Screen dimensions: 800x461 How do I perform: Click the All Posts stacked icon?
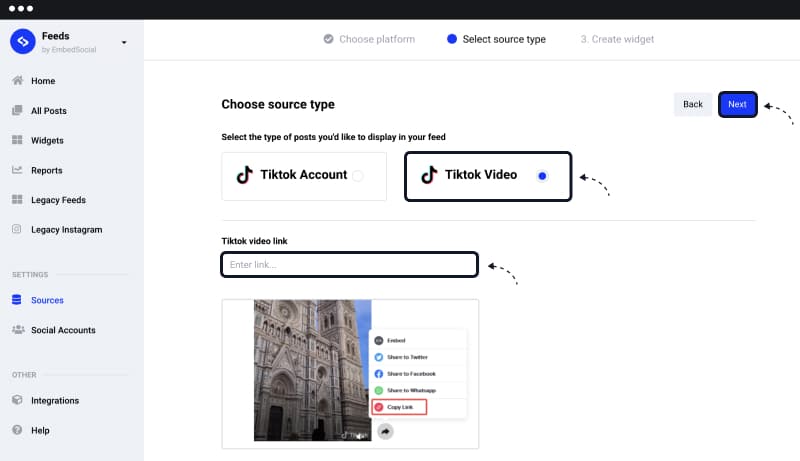[x=17, y=110]
